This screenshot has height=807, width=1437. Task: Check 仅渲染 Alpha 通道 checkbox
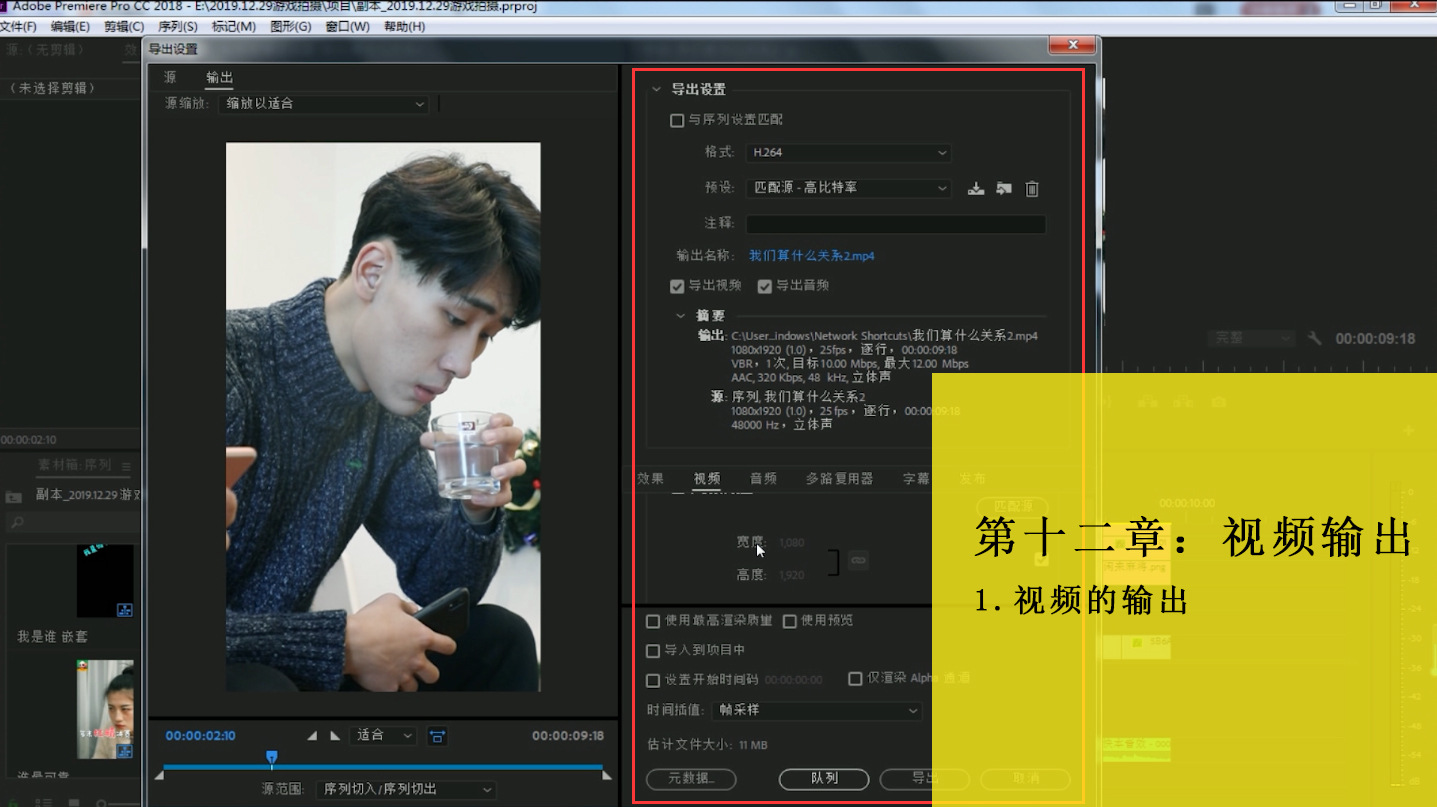[855, 678]
